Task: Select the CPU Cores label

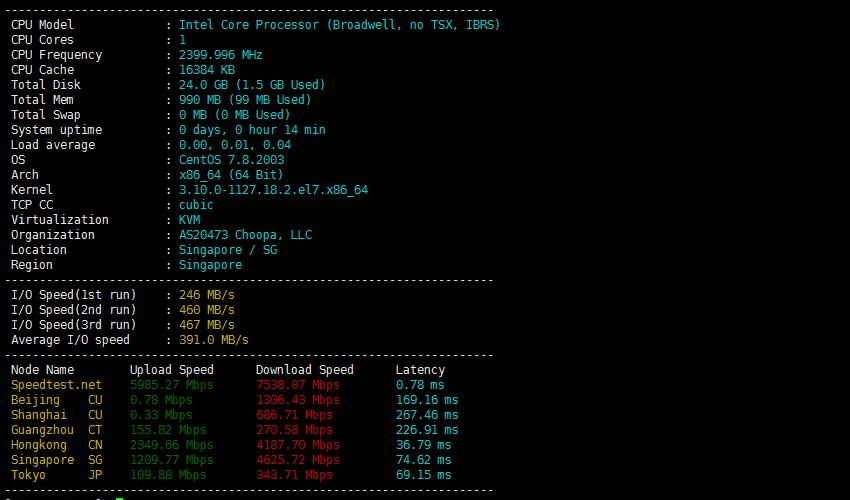Action: [42, 40]
